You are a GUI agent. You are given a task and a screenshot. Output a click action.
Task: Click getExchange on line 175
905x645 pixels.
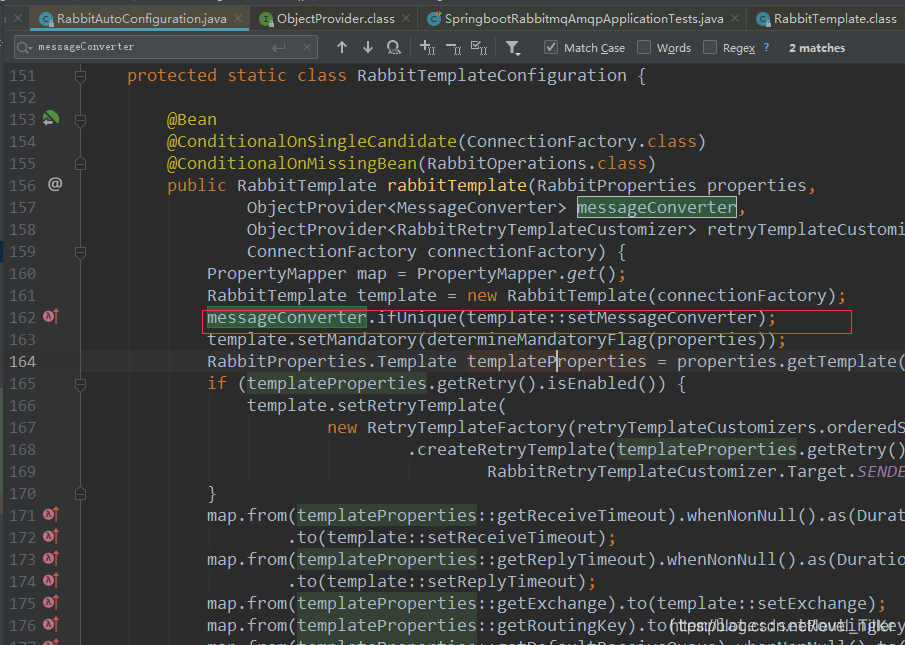(552, 603)
